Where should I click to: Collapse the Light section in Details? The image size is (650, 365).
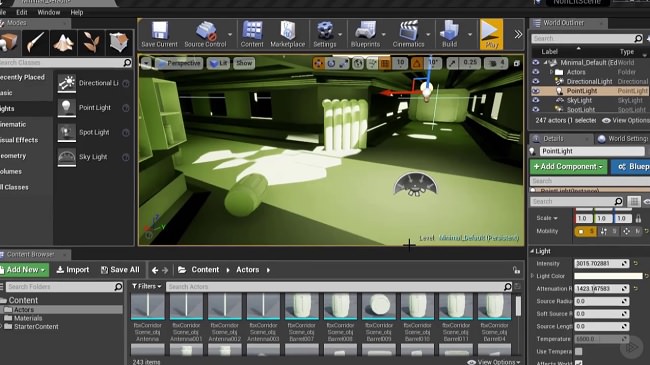pyautogui.click(x=532, y=251)
